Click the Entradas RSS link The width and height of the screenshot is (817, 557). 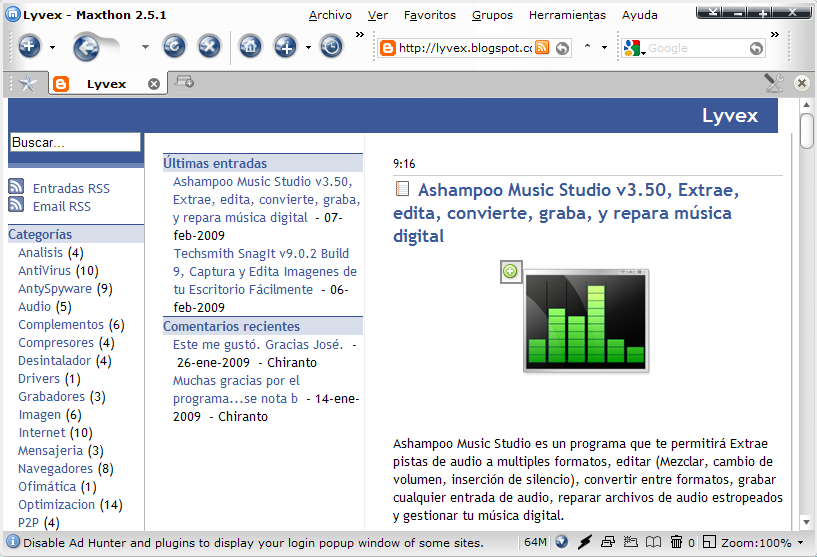click(x=71, y=188)
